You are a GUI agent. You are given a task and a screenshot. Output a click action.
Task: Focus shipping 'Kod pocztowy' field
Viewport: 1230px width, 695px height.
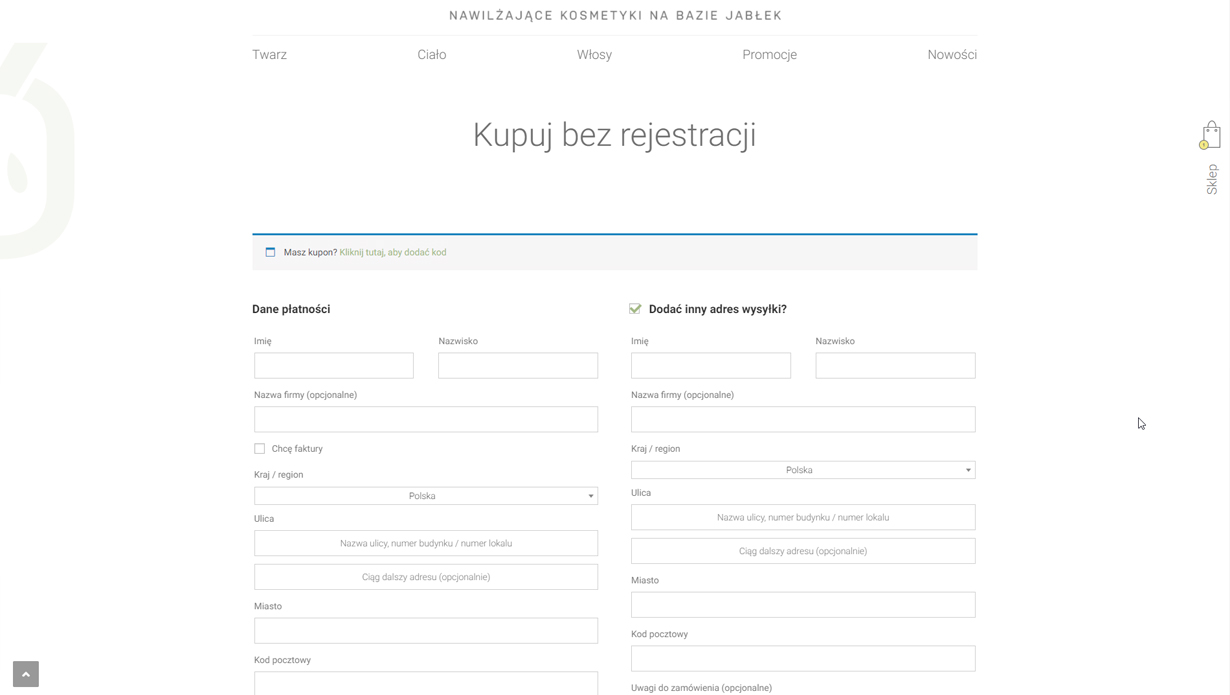(x=802, y=659)
